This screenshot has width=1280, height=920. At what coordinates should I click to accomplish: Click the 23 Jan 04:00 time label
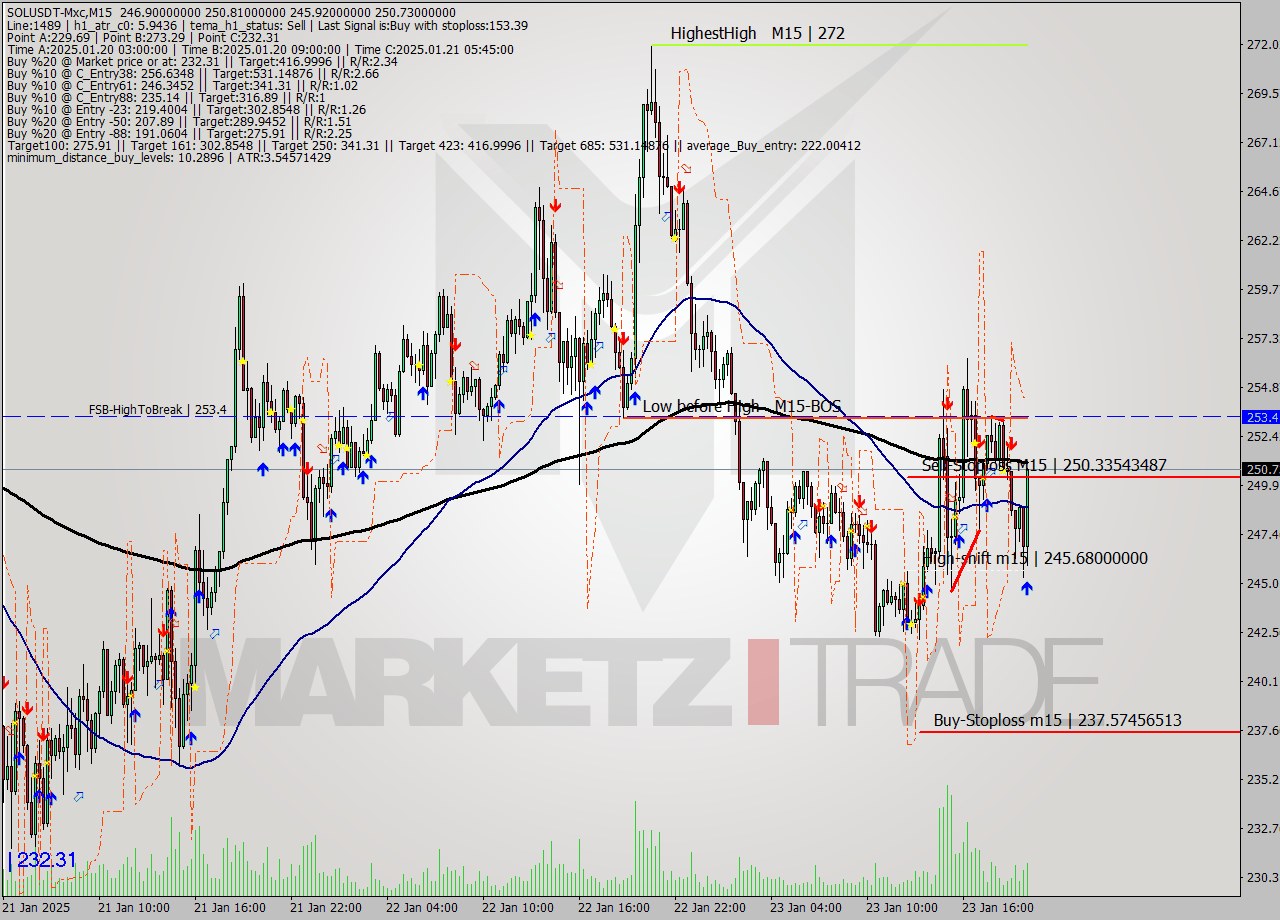coord(806,907)
